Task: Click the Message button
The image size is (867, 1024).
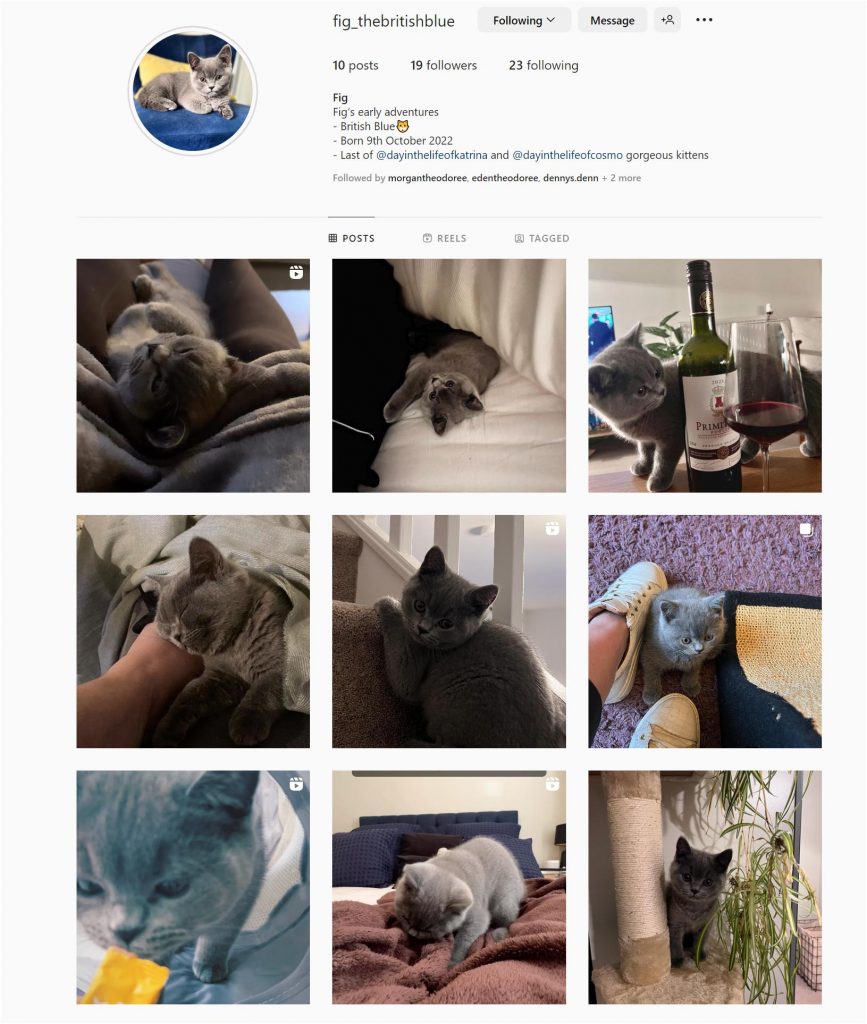Action: tap(612, 20)
